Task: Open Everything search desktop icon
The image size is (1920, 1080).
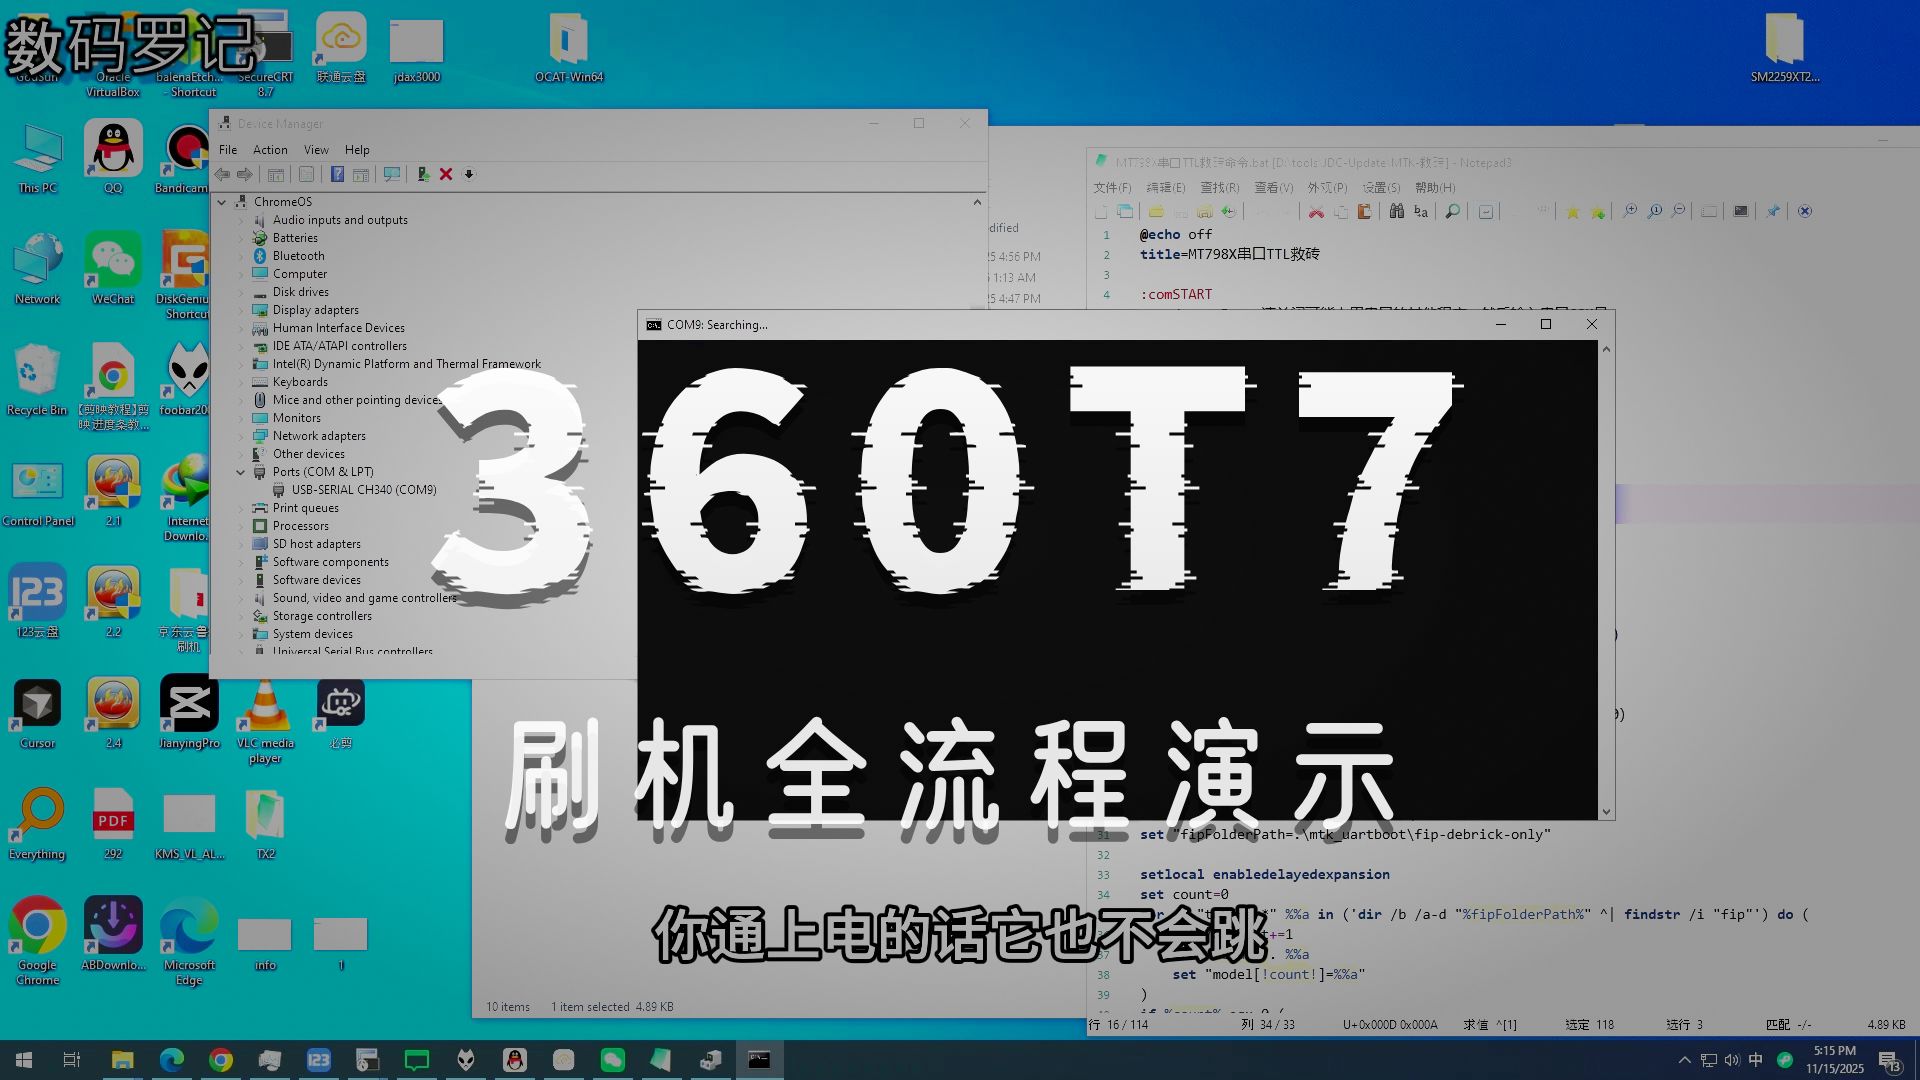Action: pos(37,824)
